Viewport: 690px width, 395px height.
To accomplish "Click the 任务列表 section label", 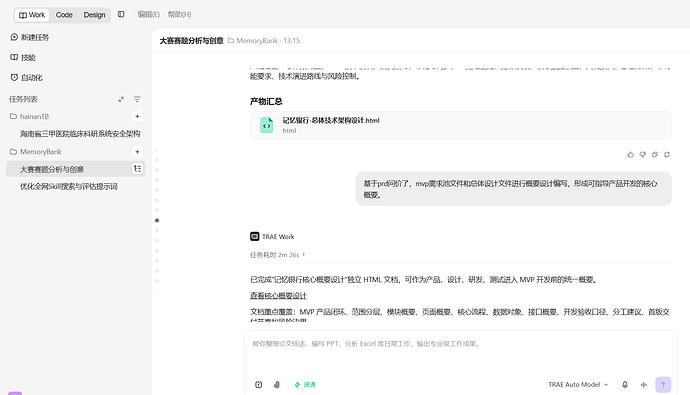I will [x=23, y=99].
